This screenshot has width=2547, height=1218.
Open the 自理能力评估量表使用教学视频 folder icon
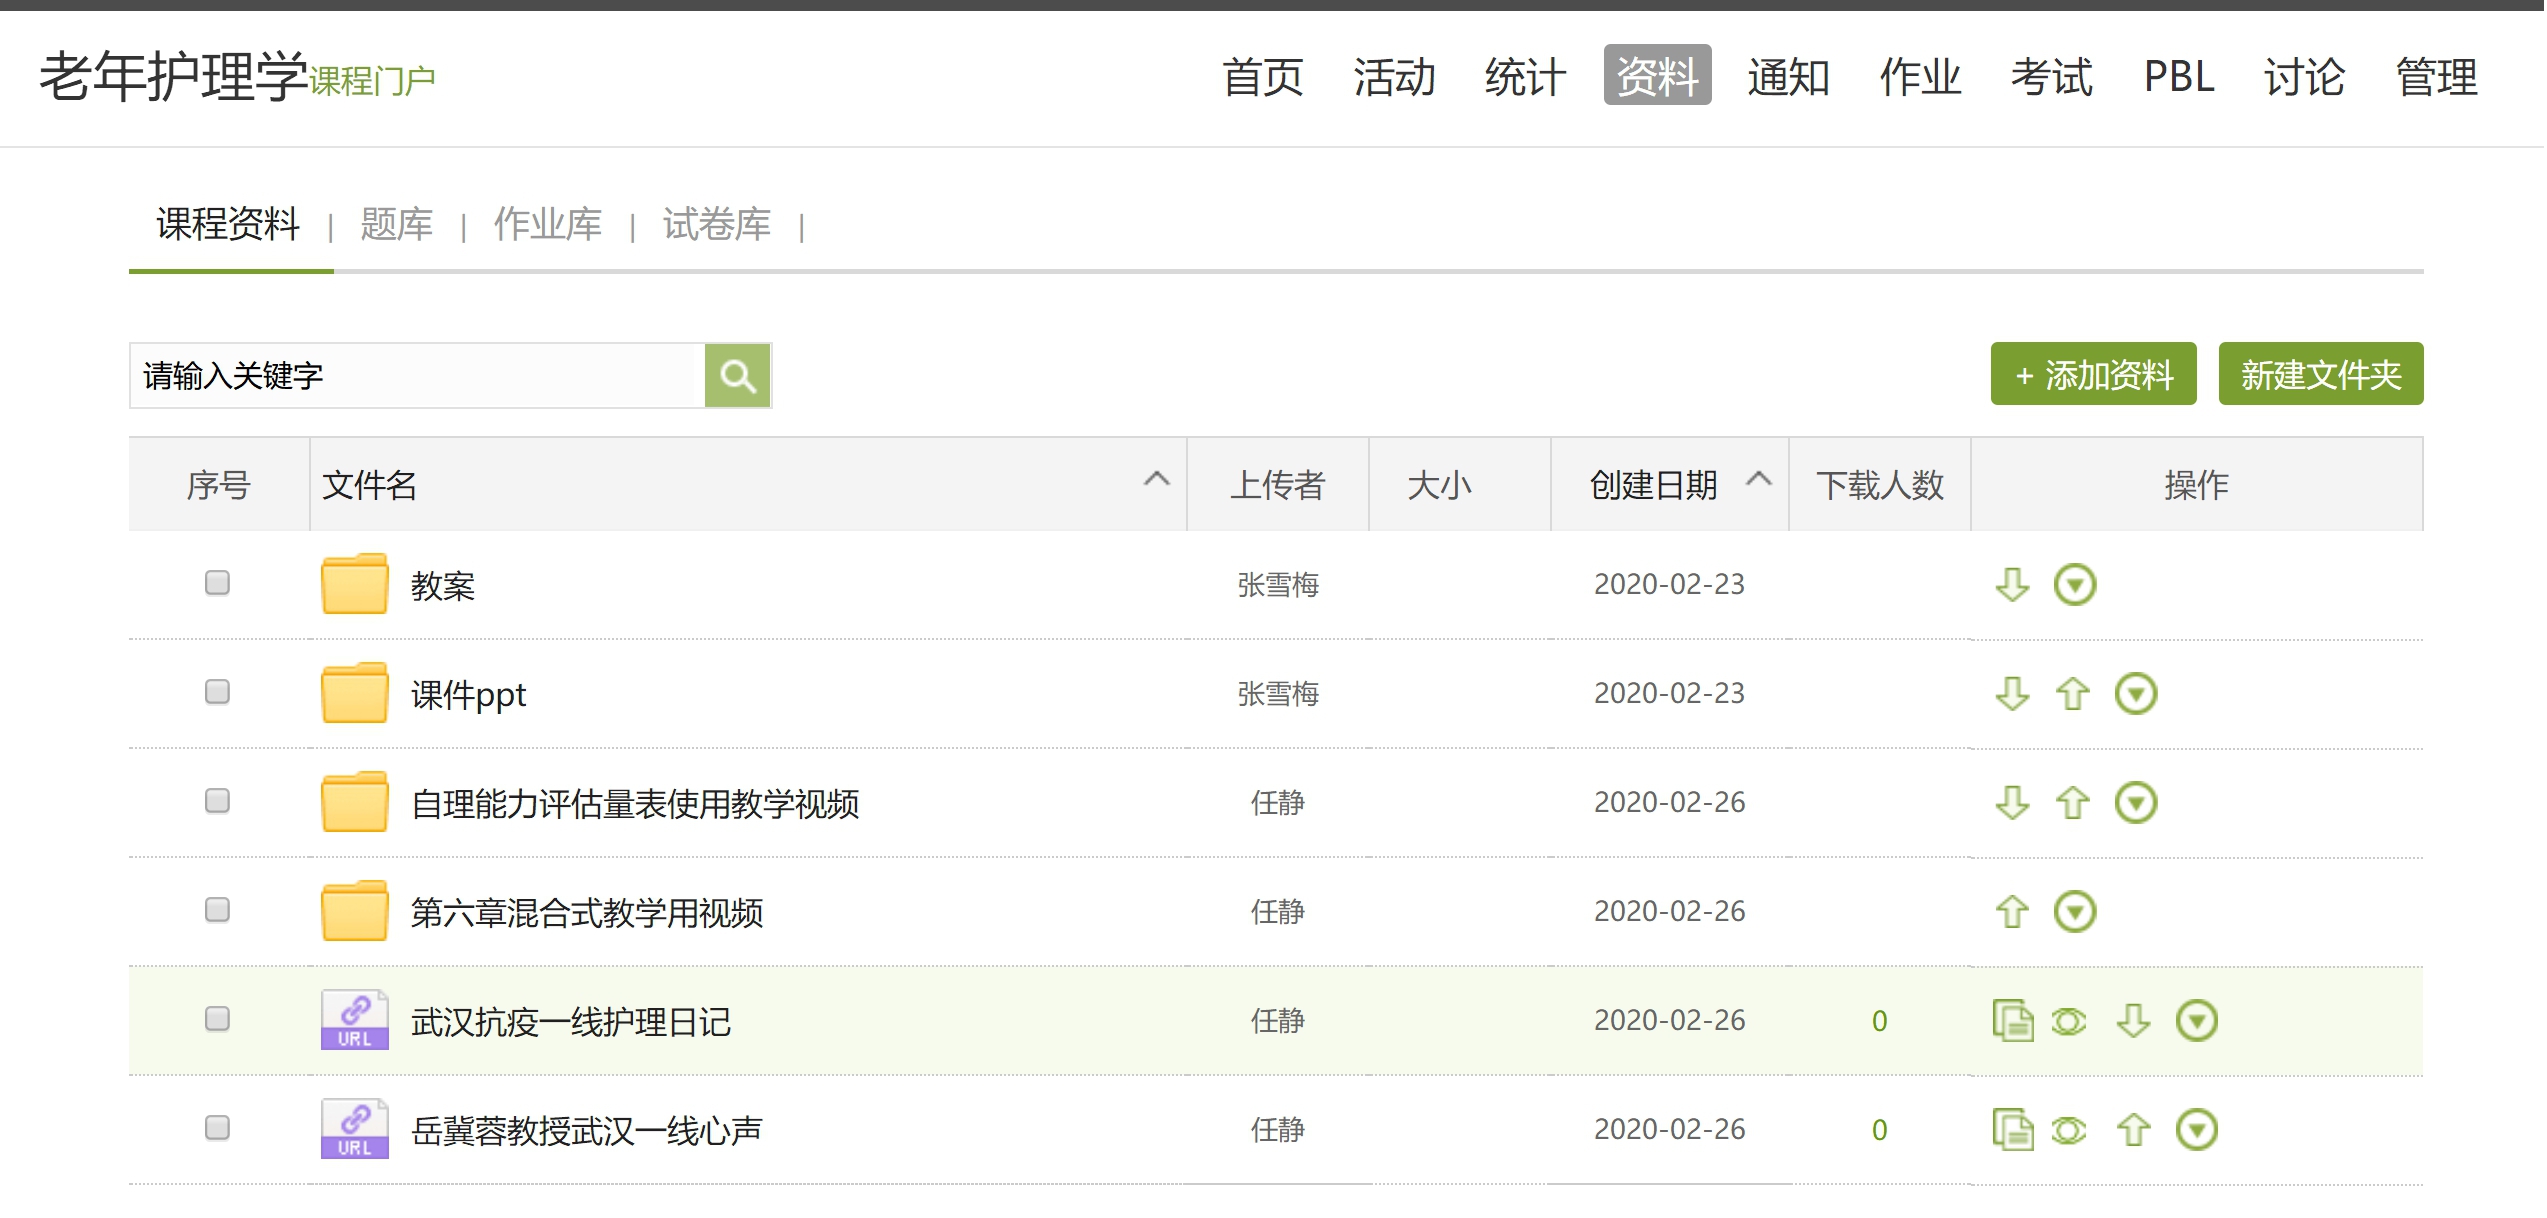coord(354,803)
